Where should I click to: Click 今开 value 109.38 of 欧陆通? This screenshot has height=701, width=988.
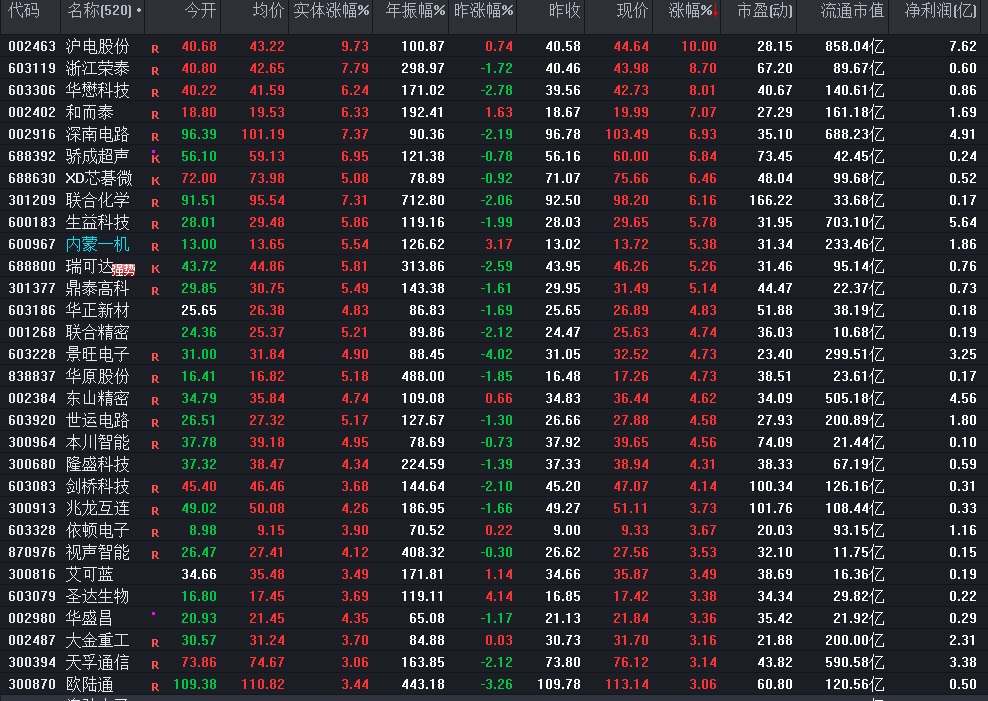pyautogui.click(x=195, y=685)
